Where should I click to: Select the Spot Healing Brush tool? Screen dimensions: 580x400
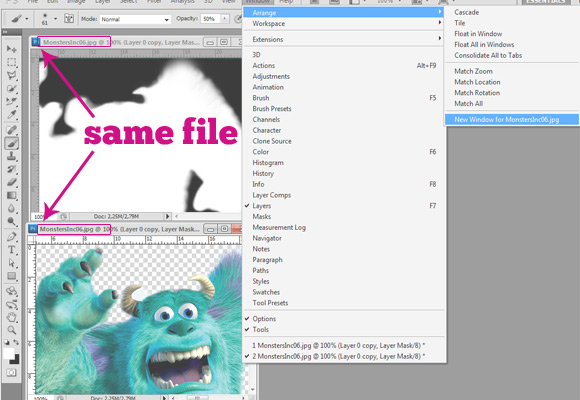tap(11, 130)
